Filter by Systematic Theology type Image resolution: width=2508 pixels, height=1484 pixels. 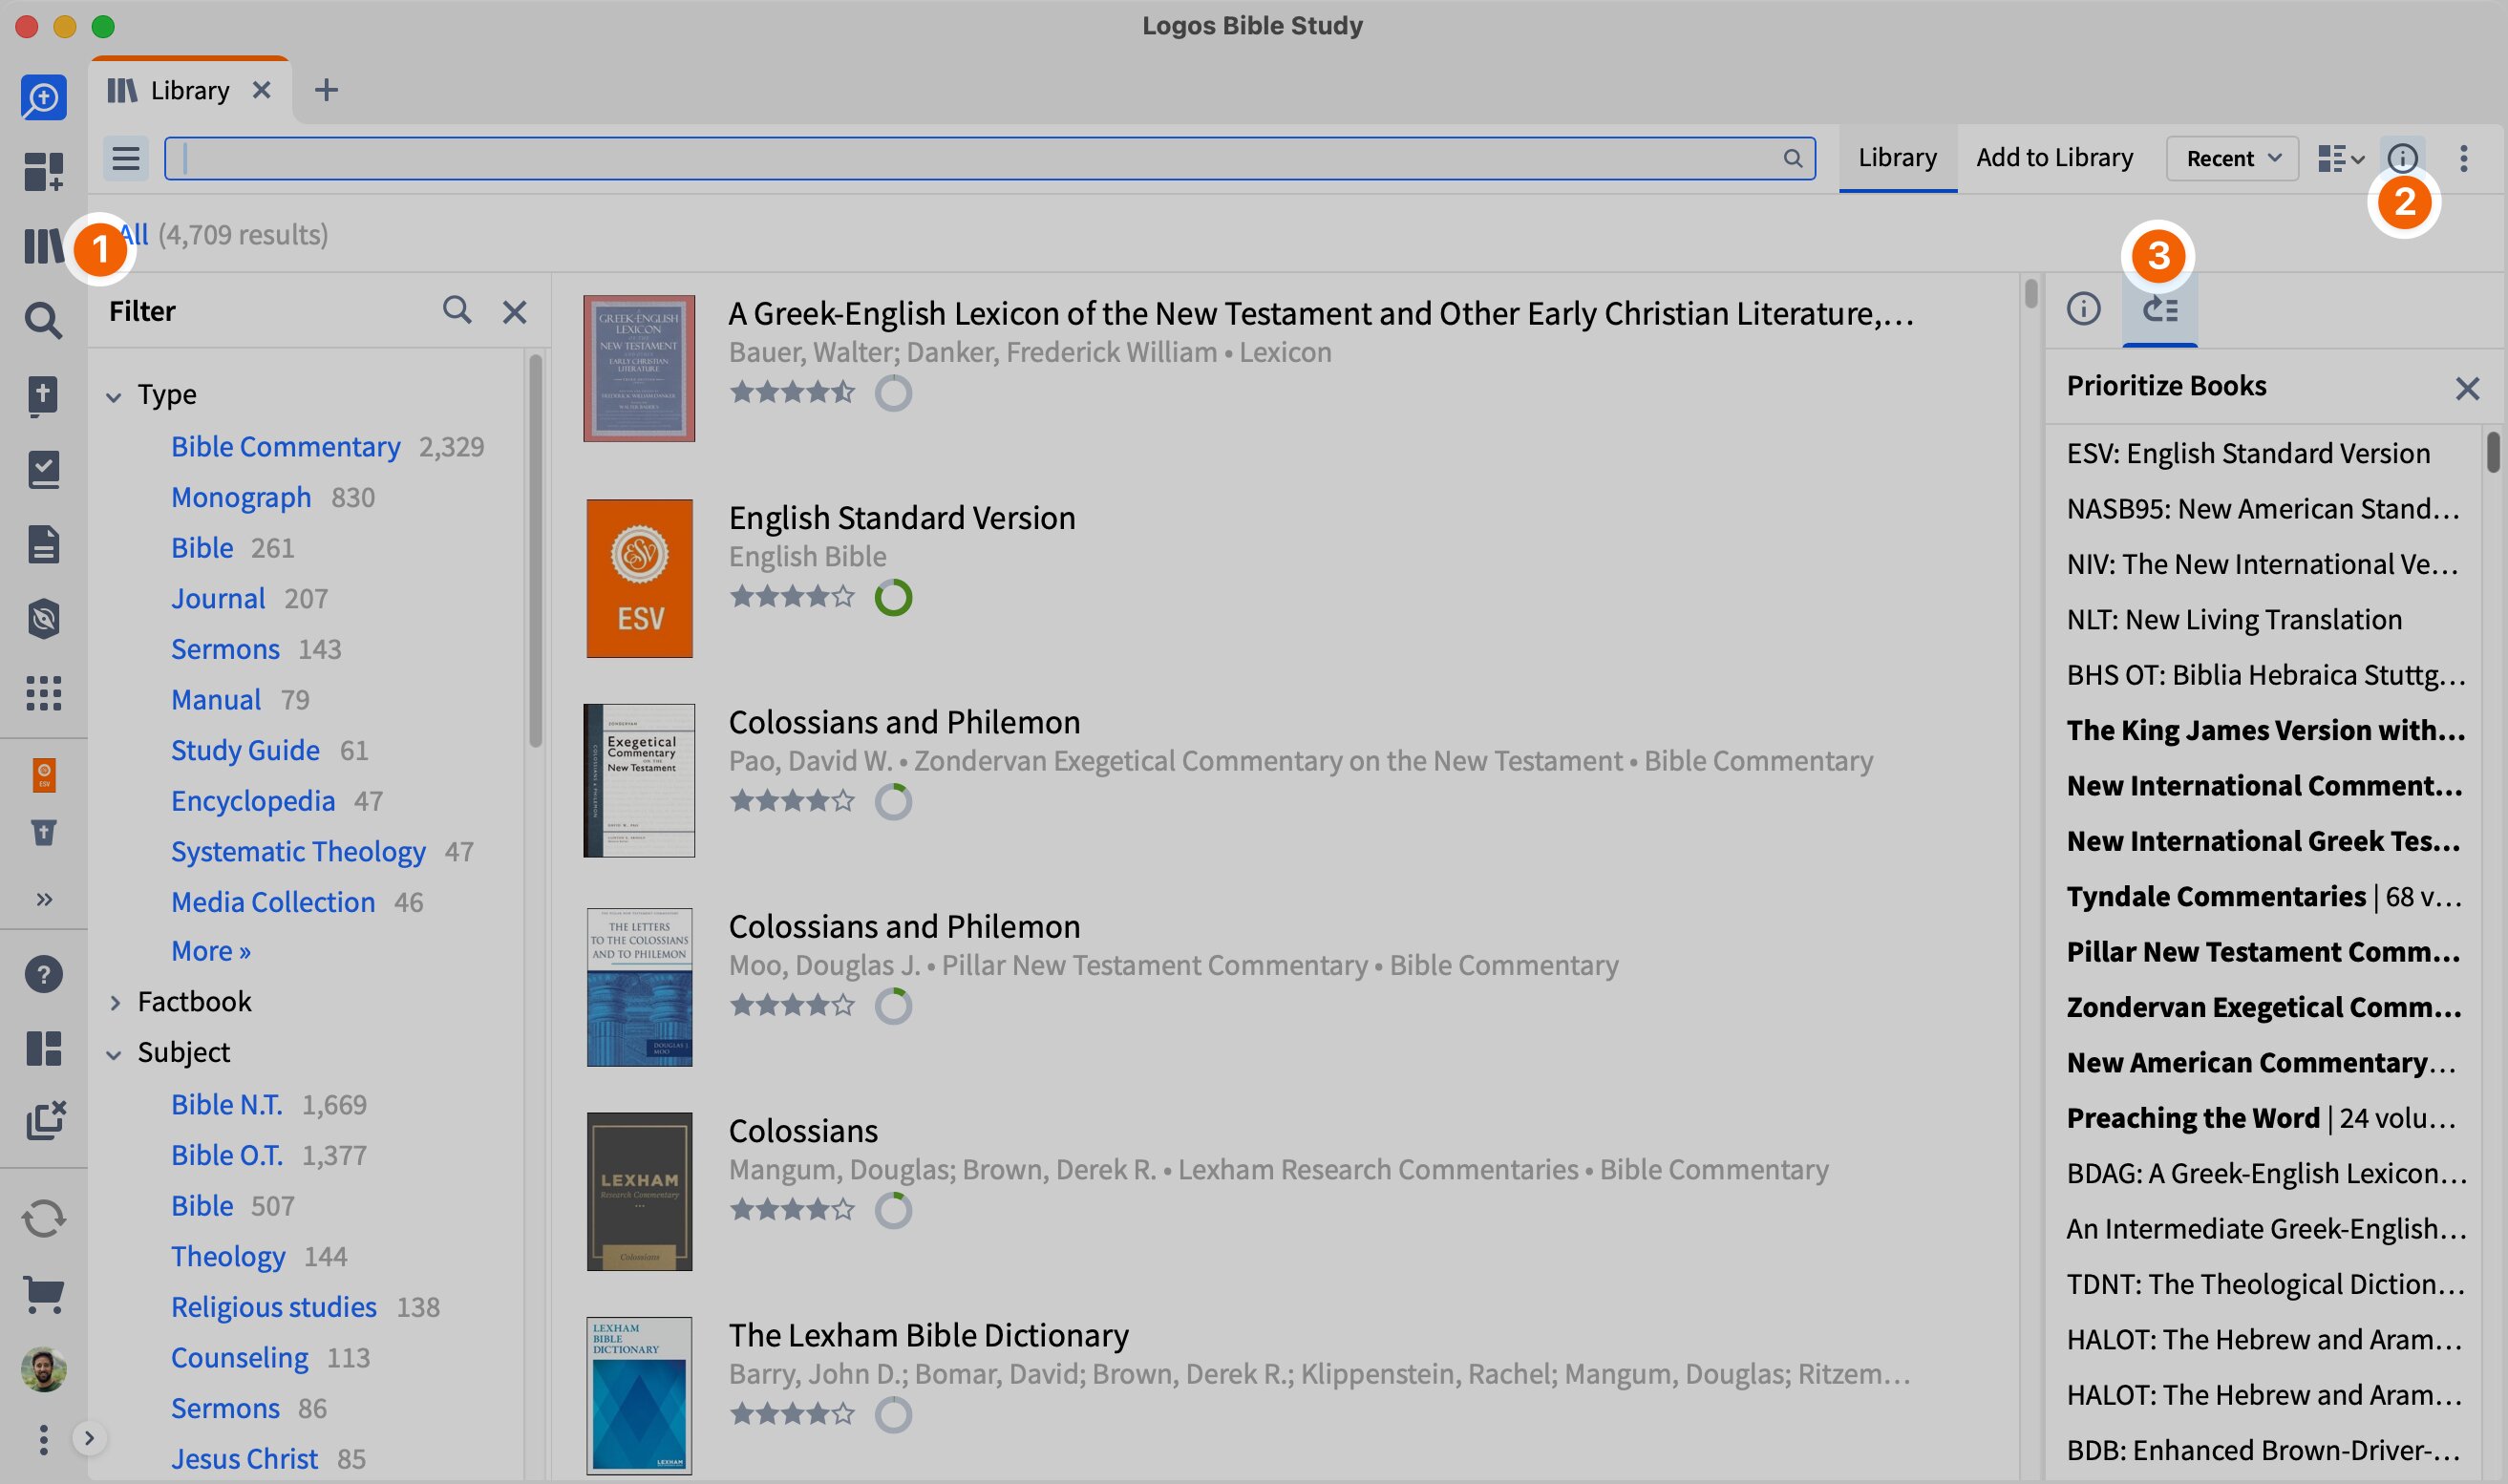[x=298, y=851]
